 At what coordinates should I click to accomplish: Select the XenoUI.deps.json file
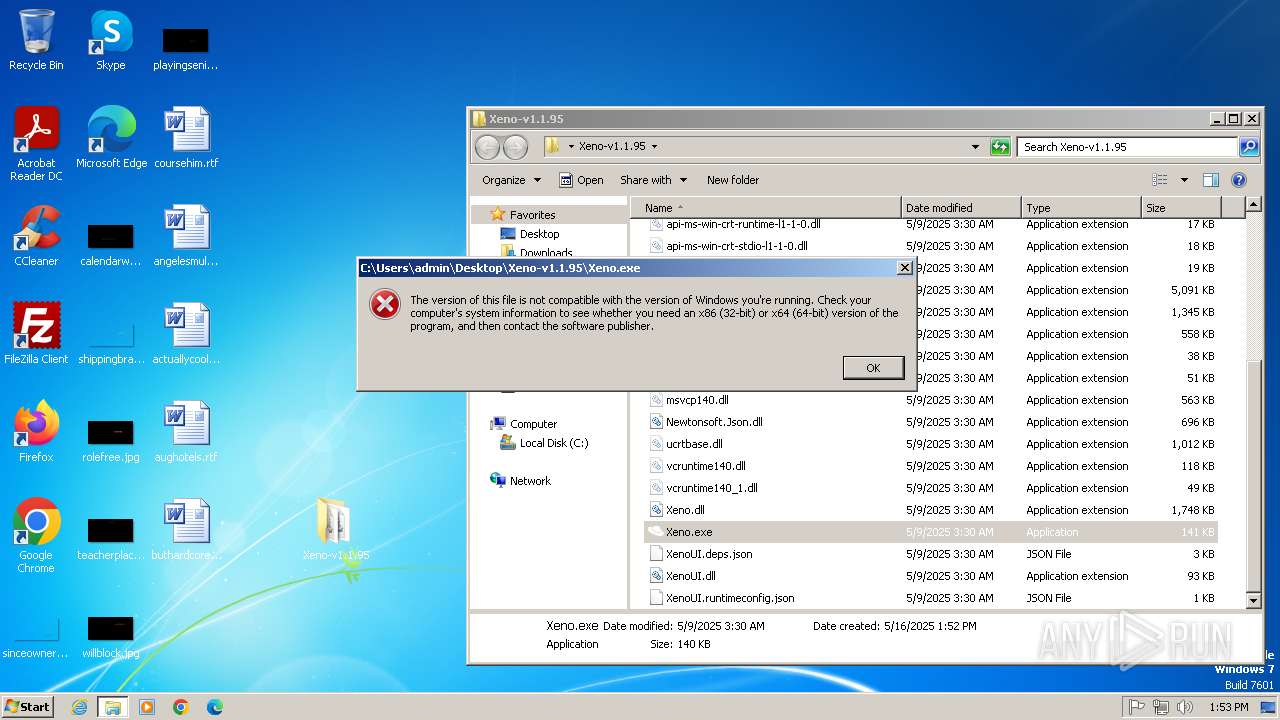[709, 554]
